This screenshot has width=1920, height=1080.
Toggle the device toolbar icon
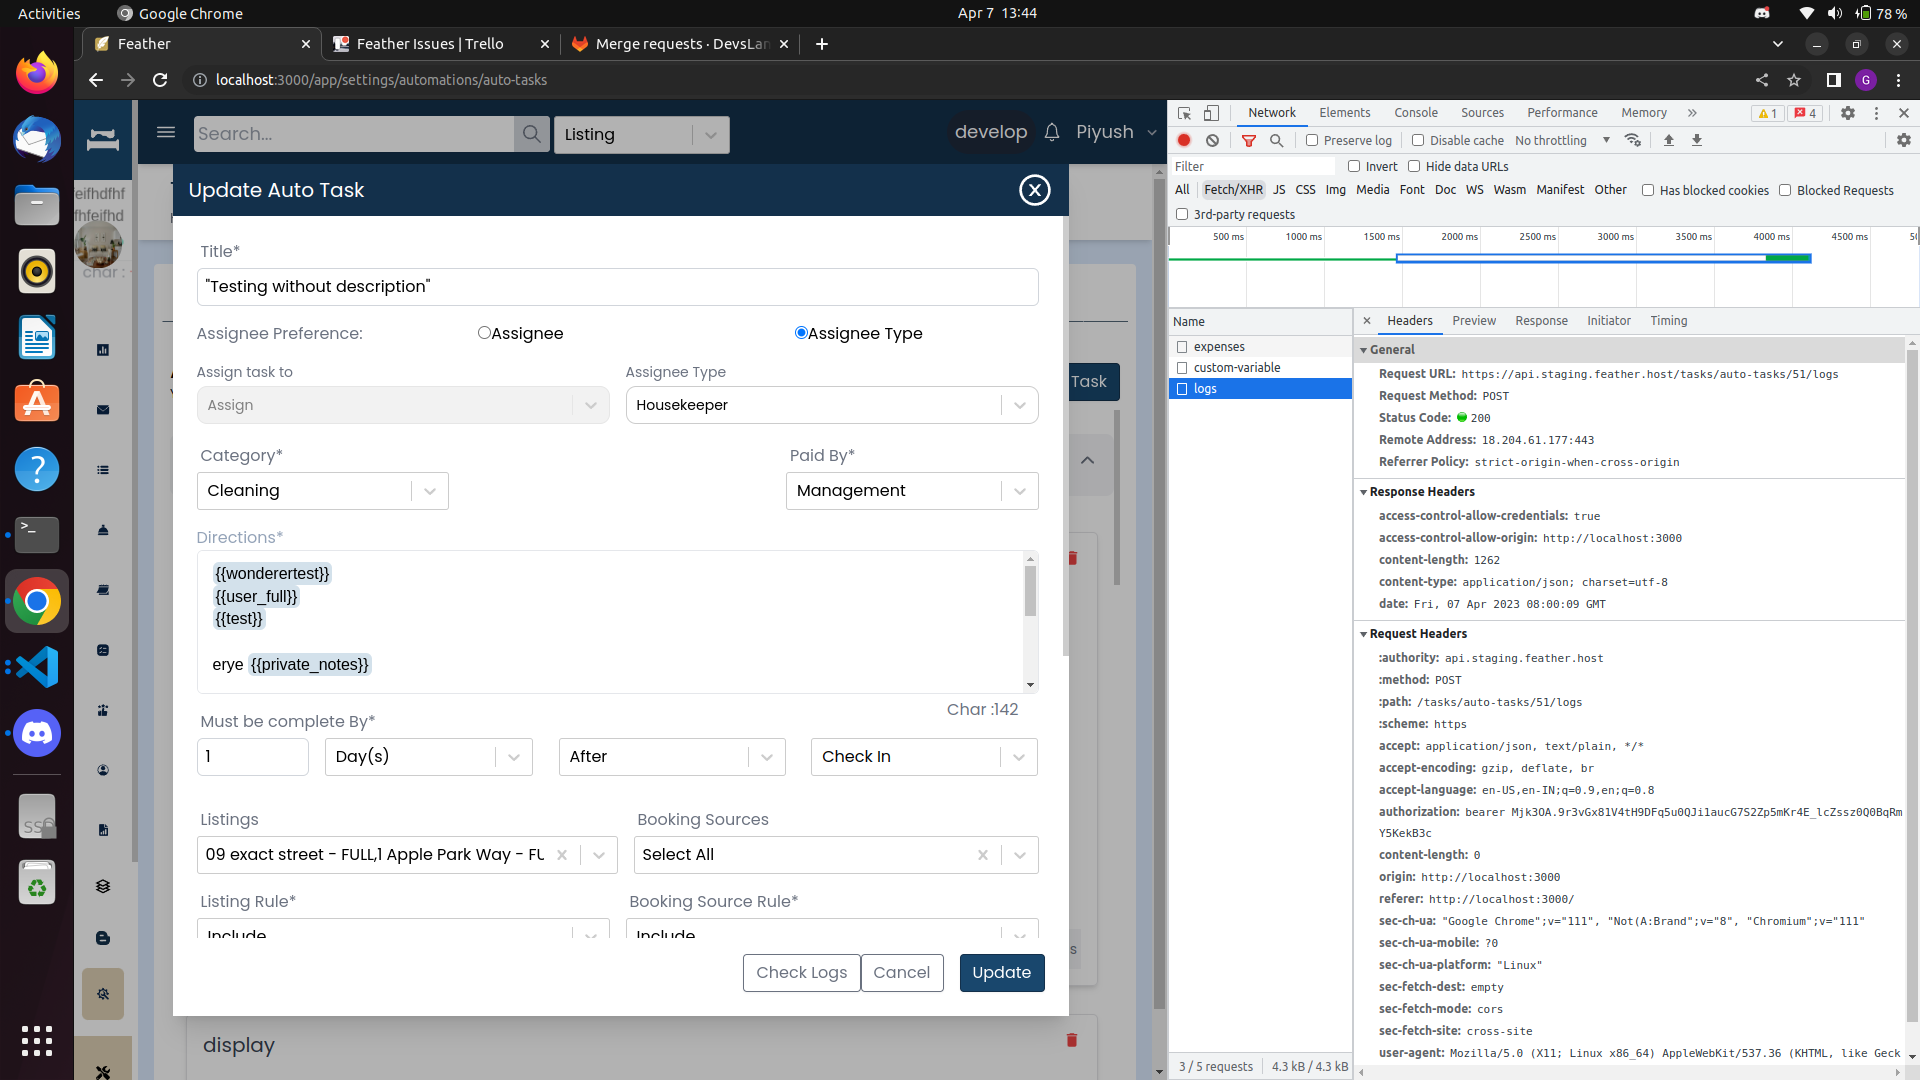1211,113
